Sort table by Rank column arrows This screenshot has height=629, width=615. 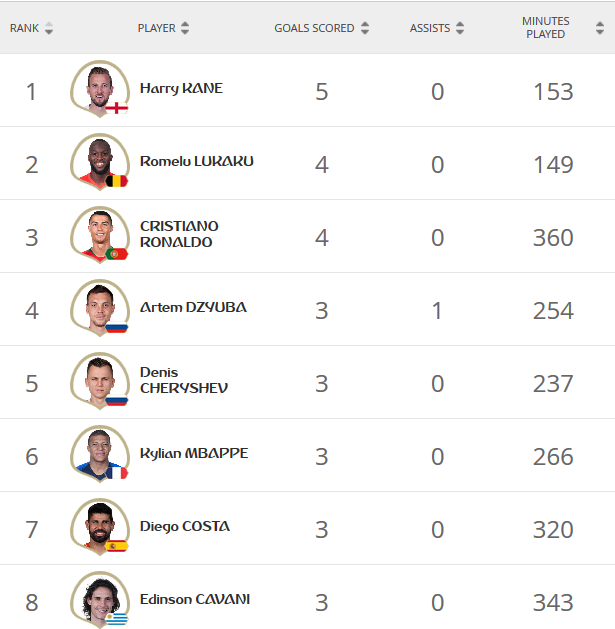coord(49,28)
